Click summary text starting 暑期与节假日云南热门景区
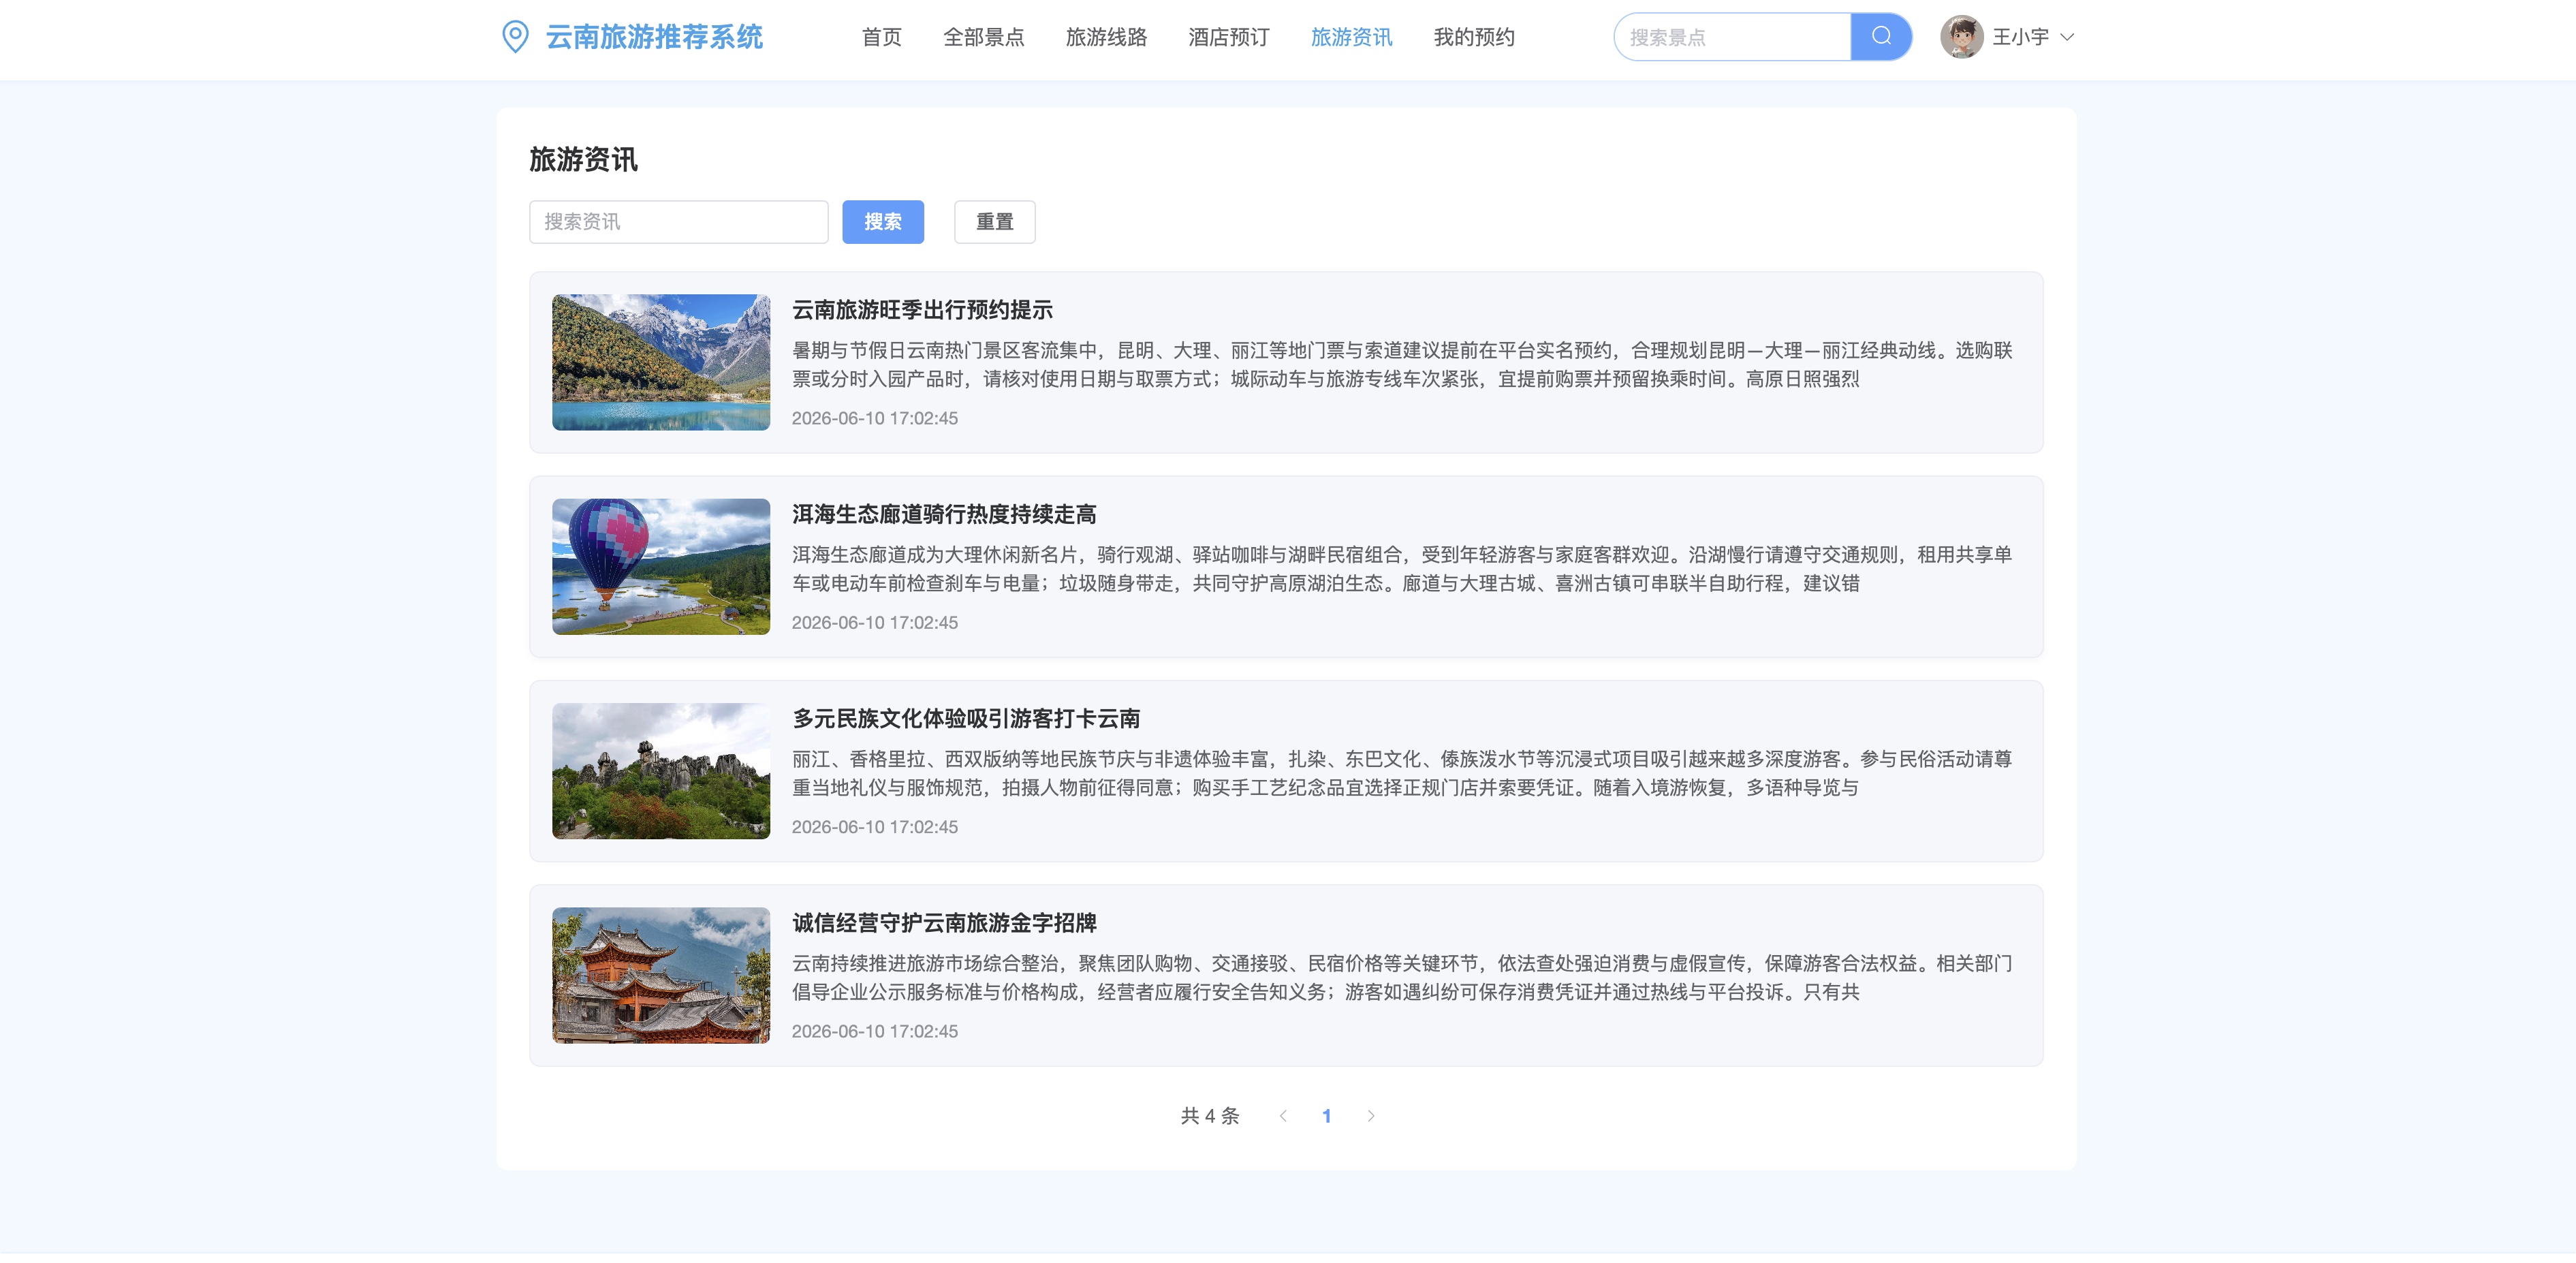Image resolution: width=2576 pixels, height=1263 pixels. point(1402,364)
